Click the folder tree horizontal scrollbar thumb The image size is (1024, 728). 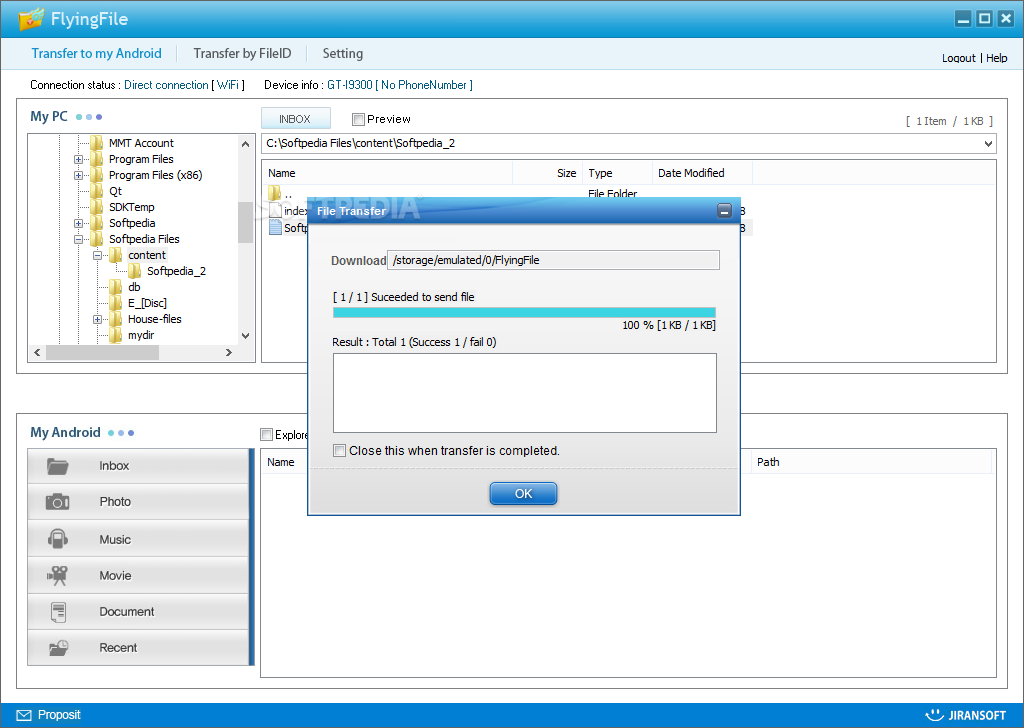[x=103, y=353]
